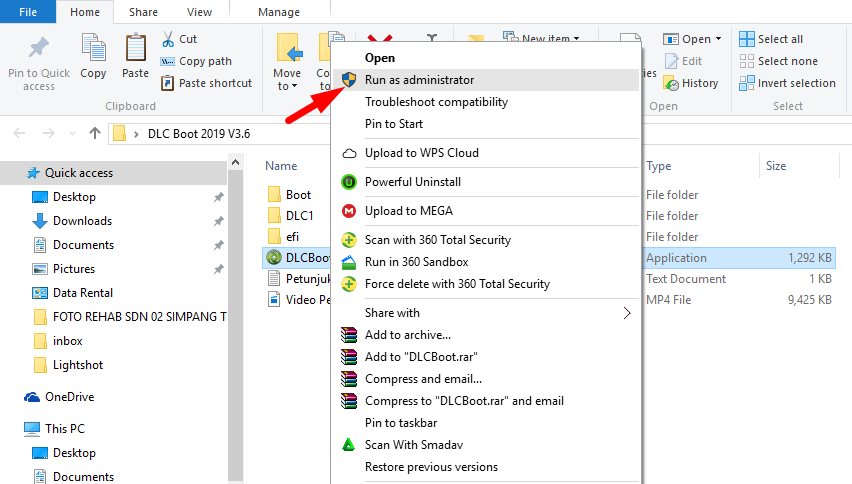Click the 360 Sandbox icon
The height and width of the screenshot is (484, 852).
tap(349, 262)
